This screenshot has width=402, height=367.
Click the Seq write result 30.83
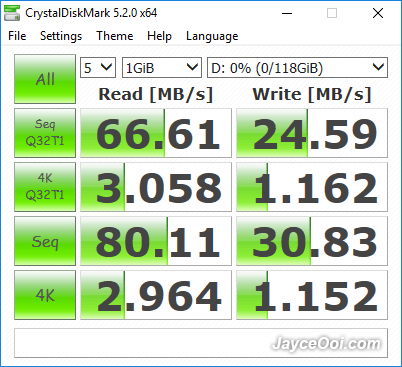312,241
